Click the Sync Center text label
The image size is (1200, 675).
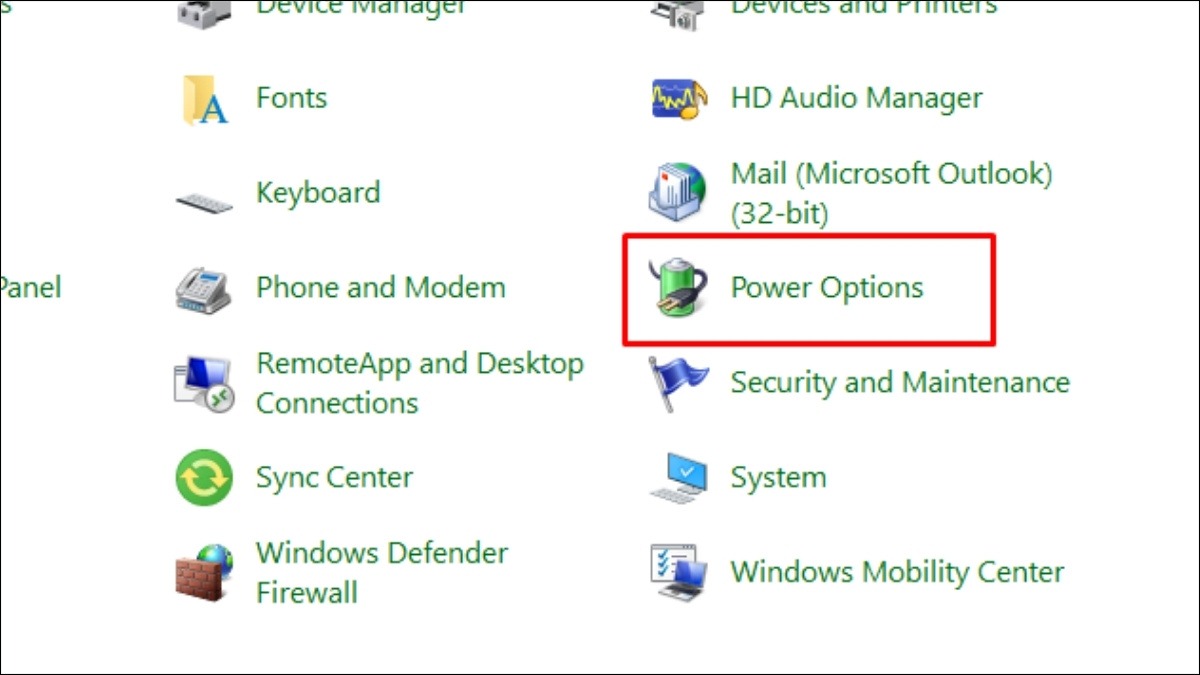coord(334,478)
